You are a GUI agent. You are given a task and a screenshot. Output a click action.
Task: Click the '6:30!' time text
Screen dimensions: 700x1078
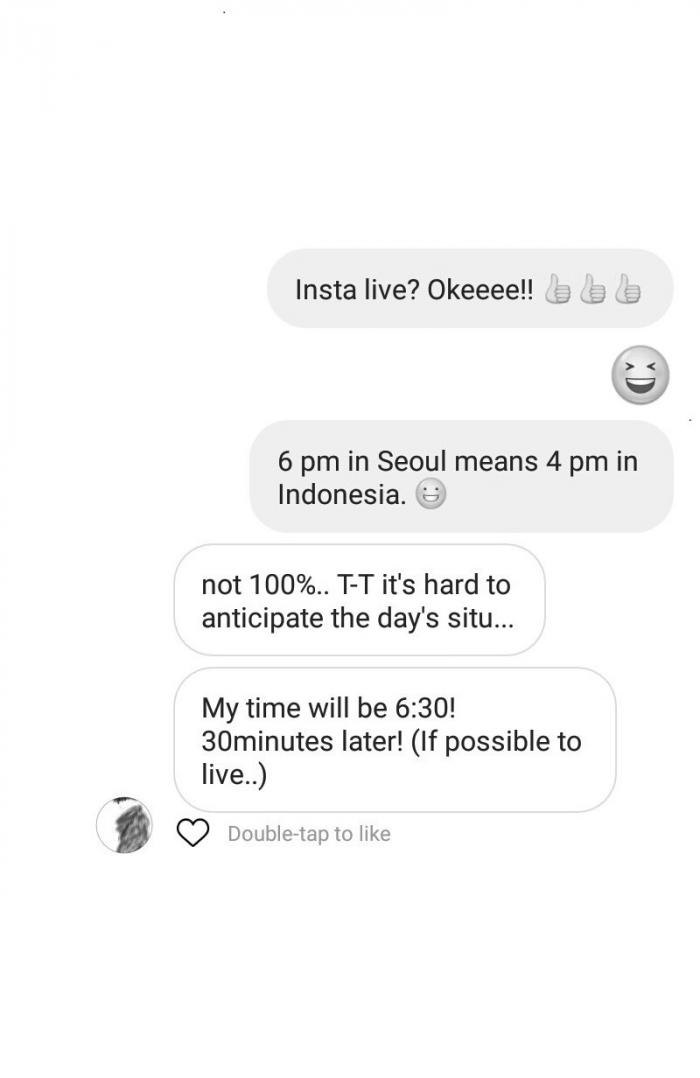426,708
